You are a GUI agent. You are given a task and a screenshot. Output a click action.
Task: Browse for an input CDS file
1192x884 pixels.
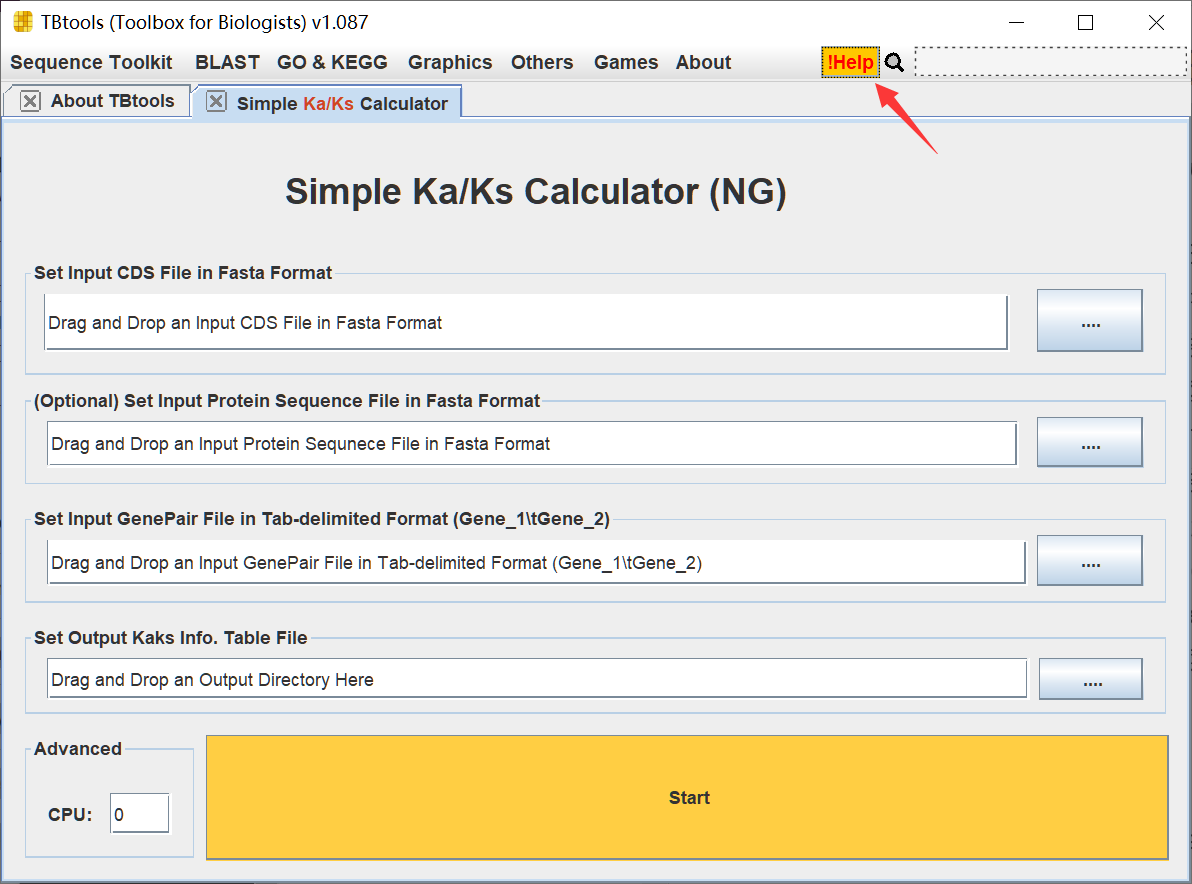[x=1089, y=320]
